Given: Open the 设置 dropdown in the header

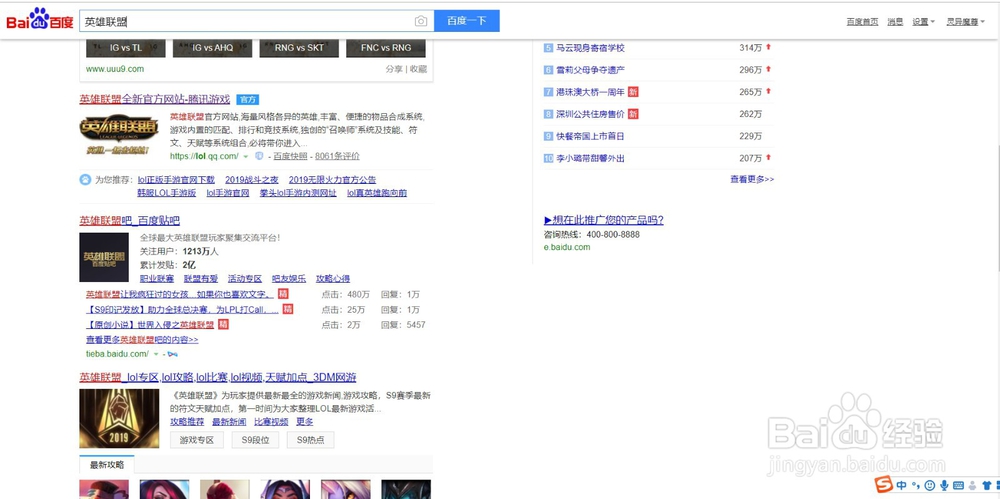Looking at the screenshot, I should 923,22.
